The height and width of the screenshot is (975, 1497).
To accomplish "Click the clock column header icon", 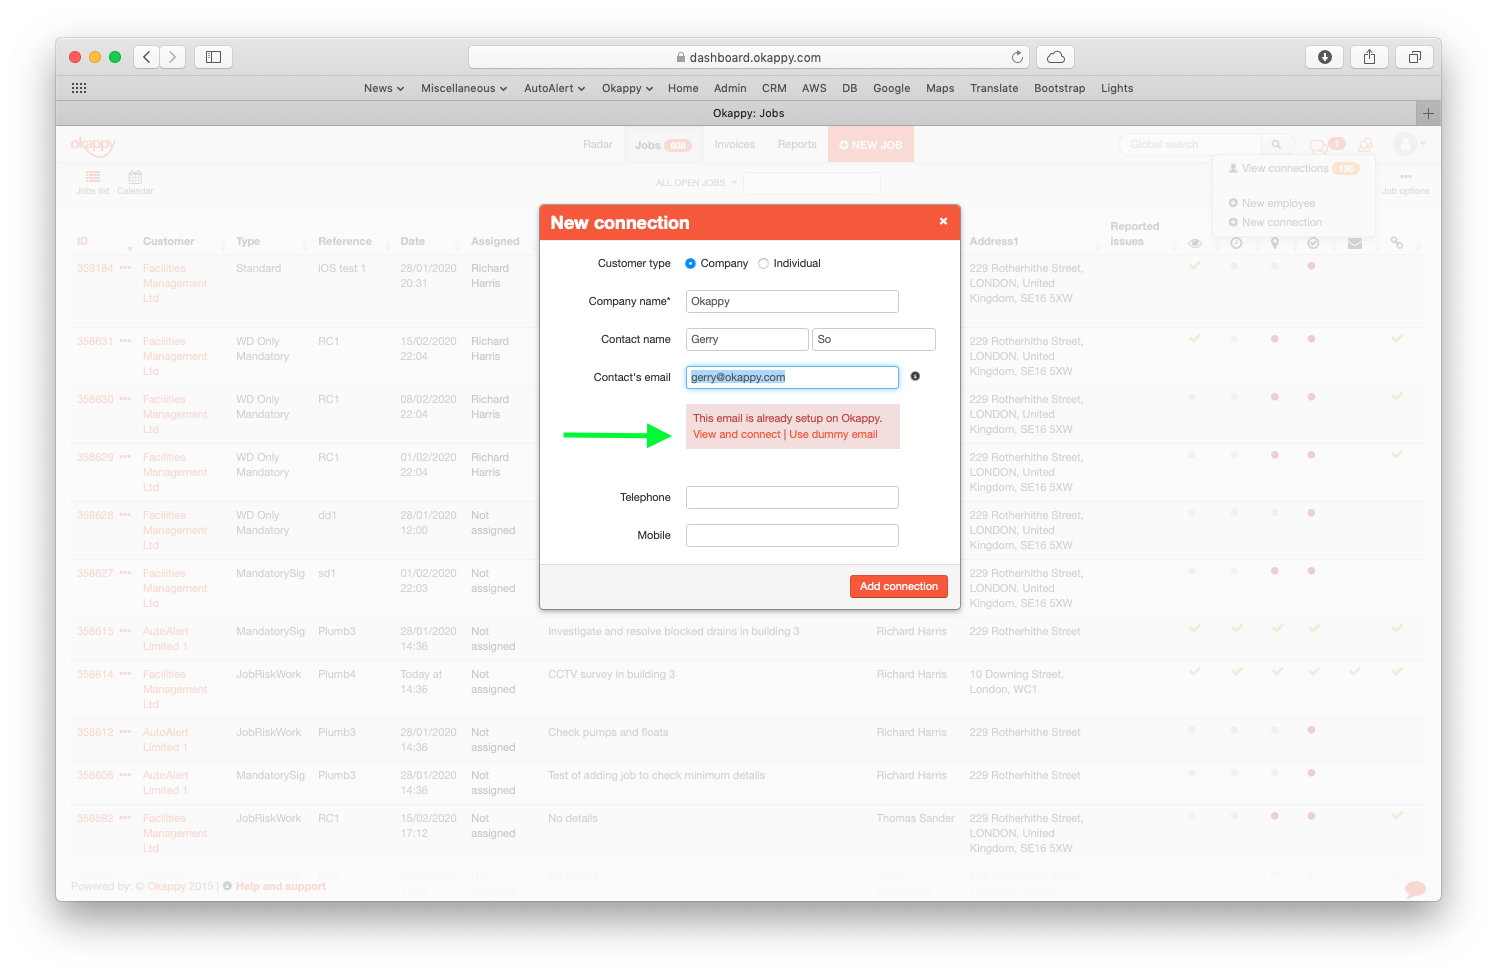I will click(x=1236, y=243).
